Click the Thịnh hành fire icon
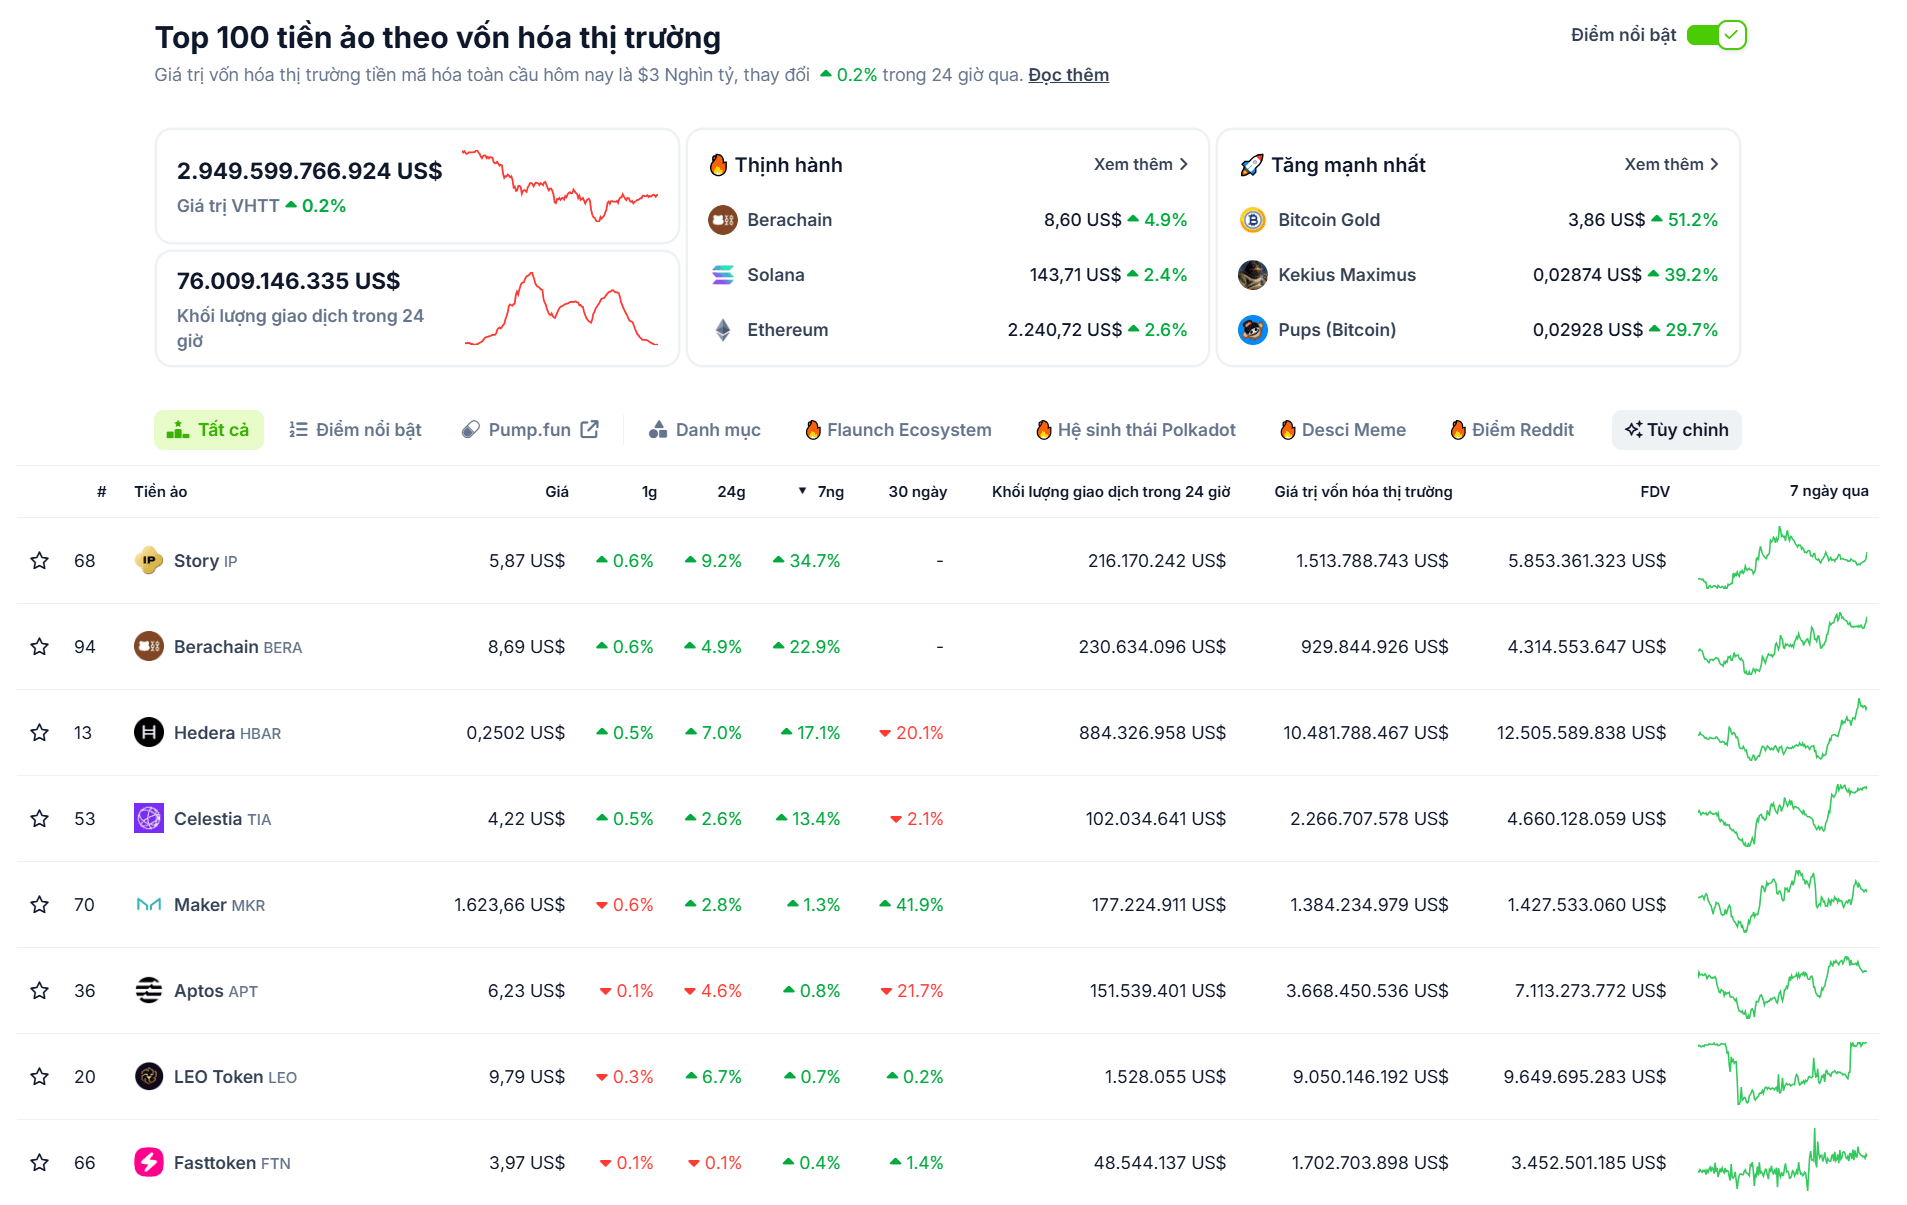 click(718, 165)
